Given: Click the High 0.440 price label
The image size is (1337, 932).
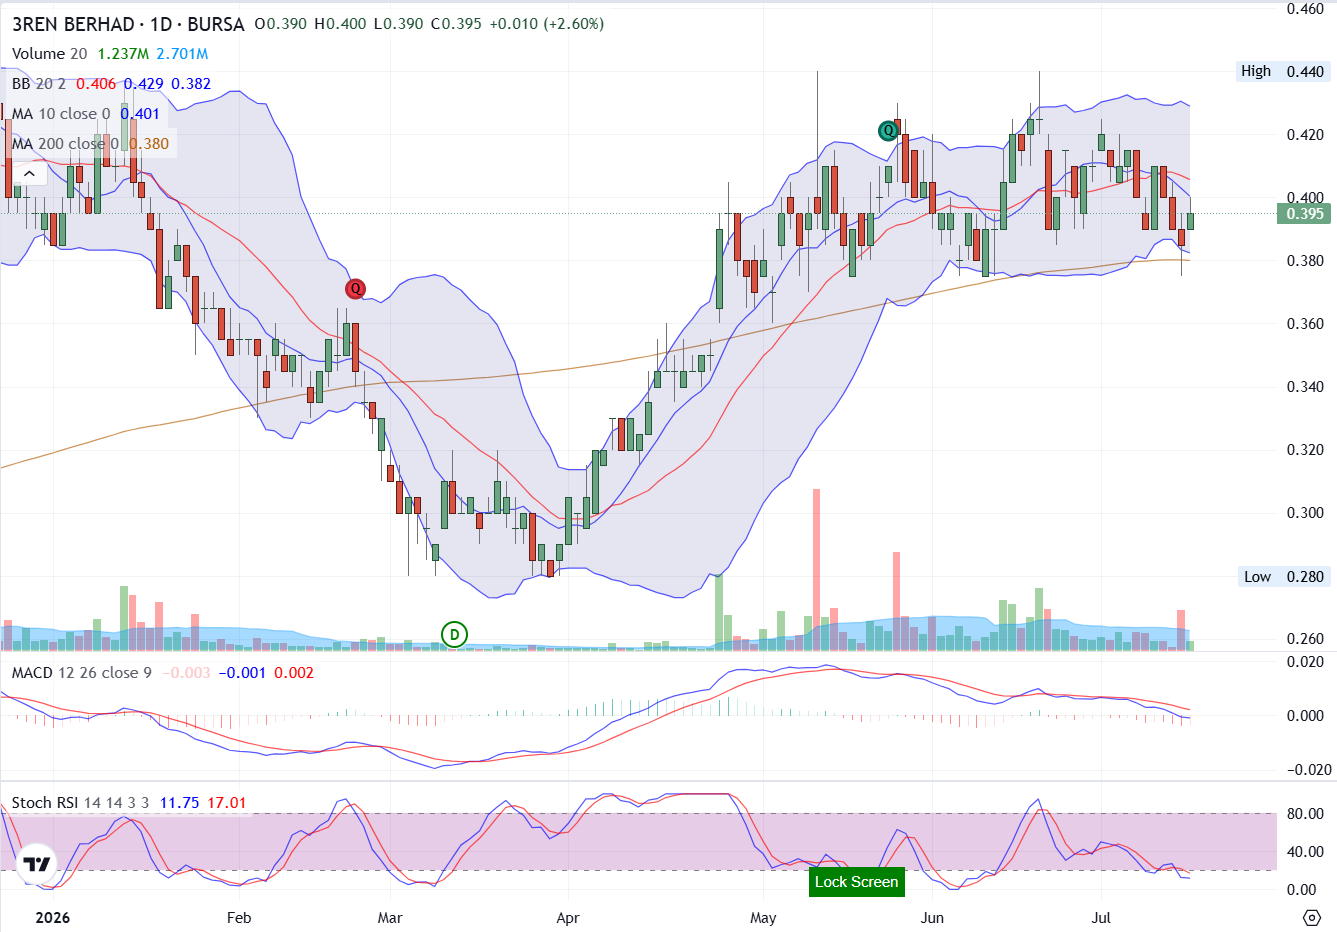Looking at the screenshot, I should (x=1282, y=71).
